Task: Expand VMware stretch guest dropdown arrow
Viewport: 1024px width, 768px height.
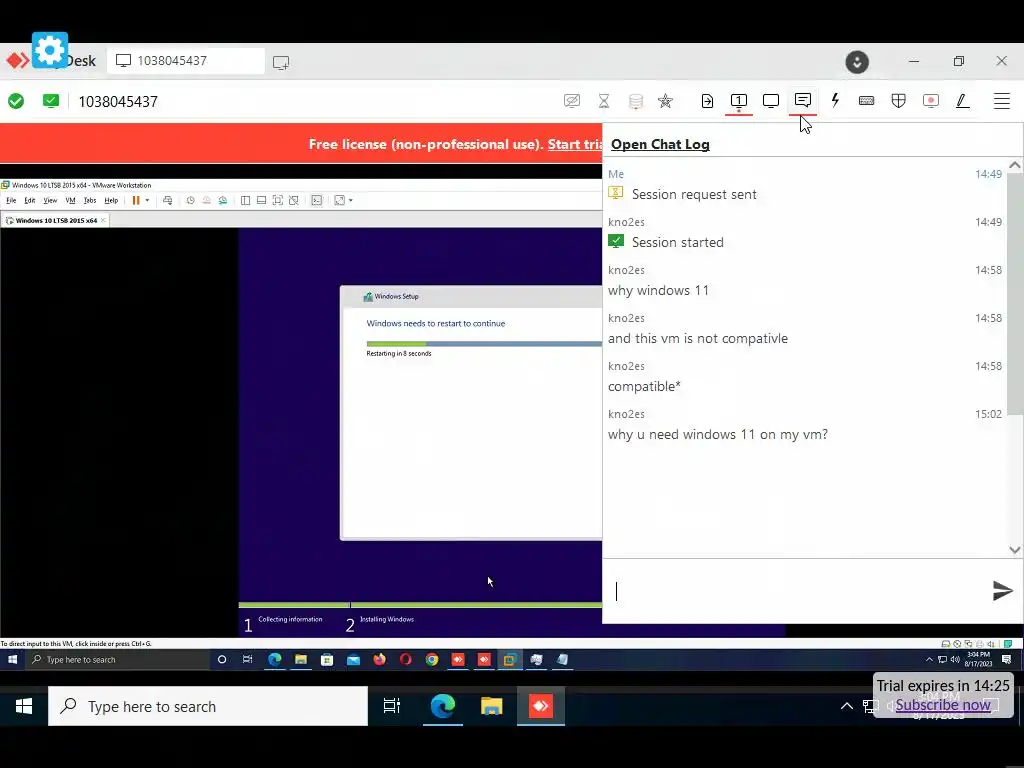Action: click(351, 200)
